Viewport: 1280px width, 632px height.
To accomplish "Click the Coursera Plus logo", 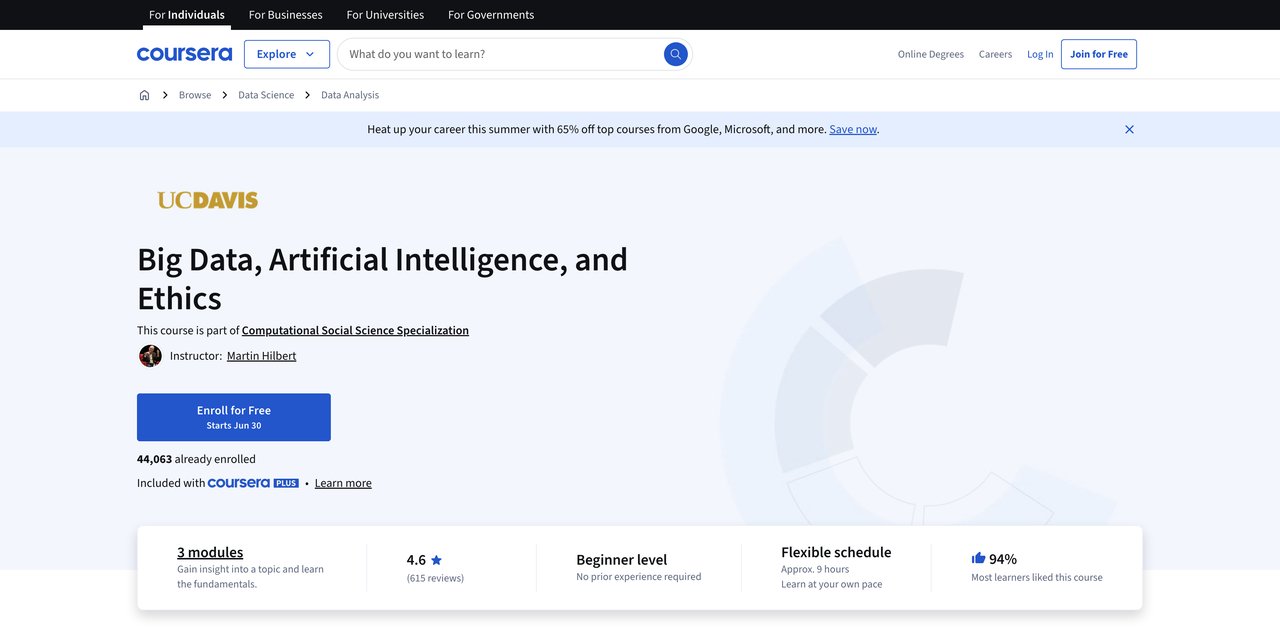I will pos(253,481).
